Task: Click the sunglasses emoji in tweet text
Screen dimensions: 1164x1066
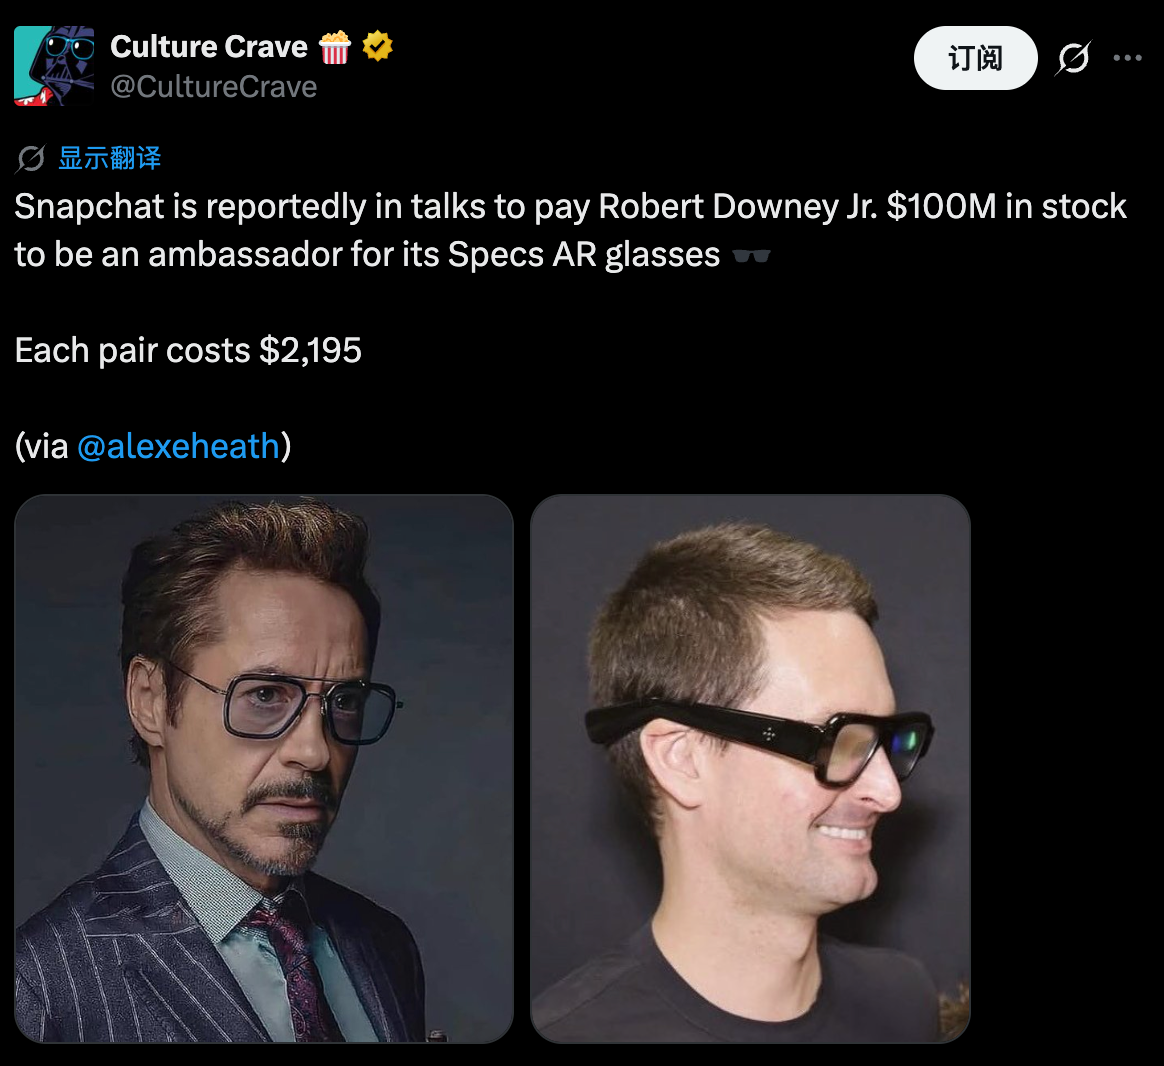Action: coord(751,256)
